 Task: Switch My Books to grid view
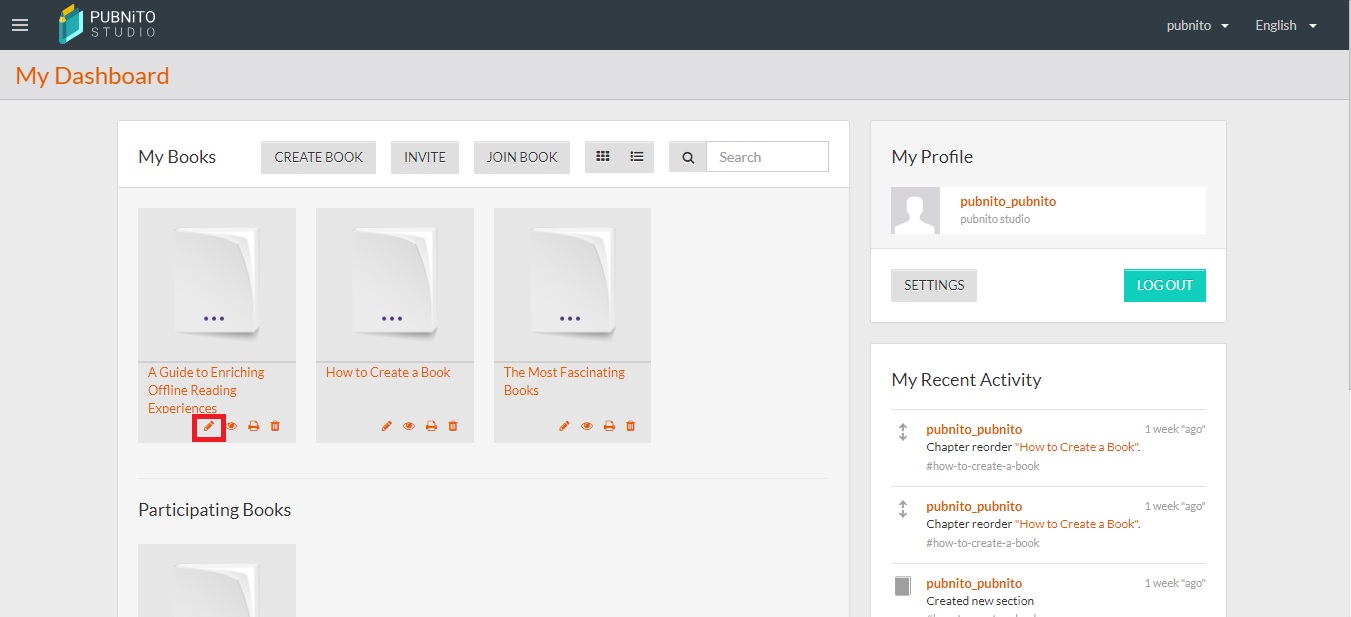coord(602,157)
